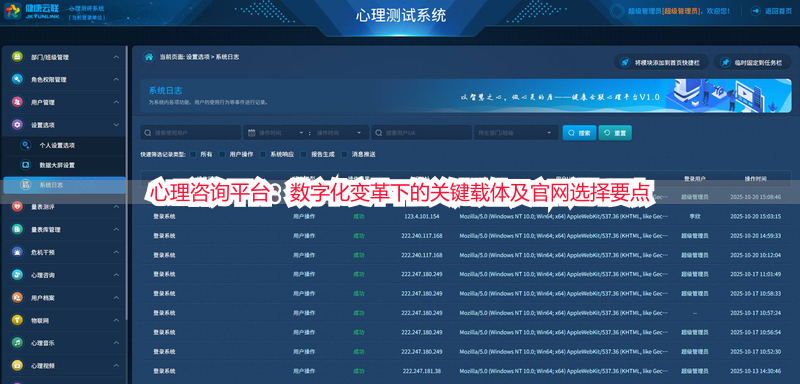
Task: Click the 健康云联 logo icon
Action: tap(12, 11)
